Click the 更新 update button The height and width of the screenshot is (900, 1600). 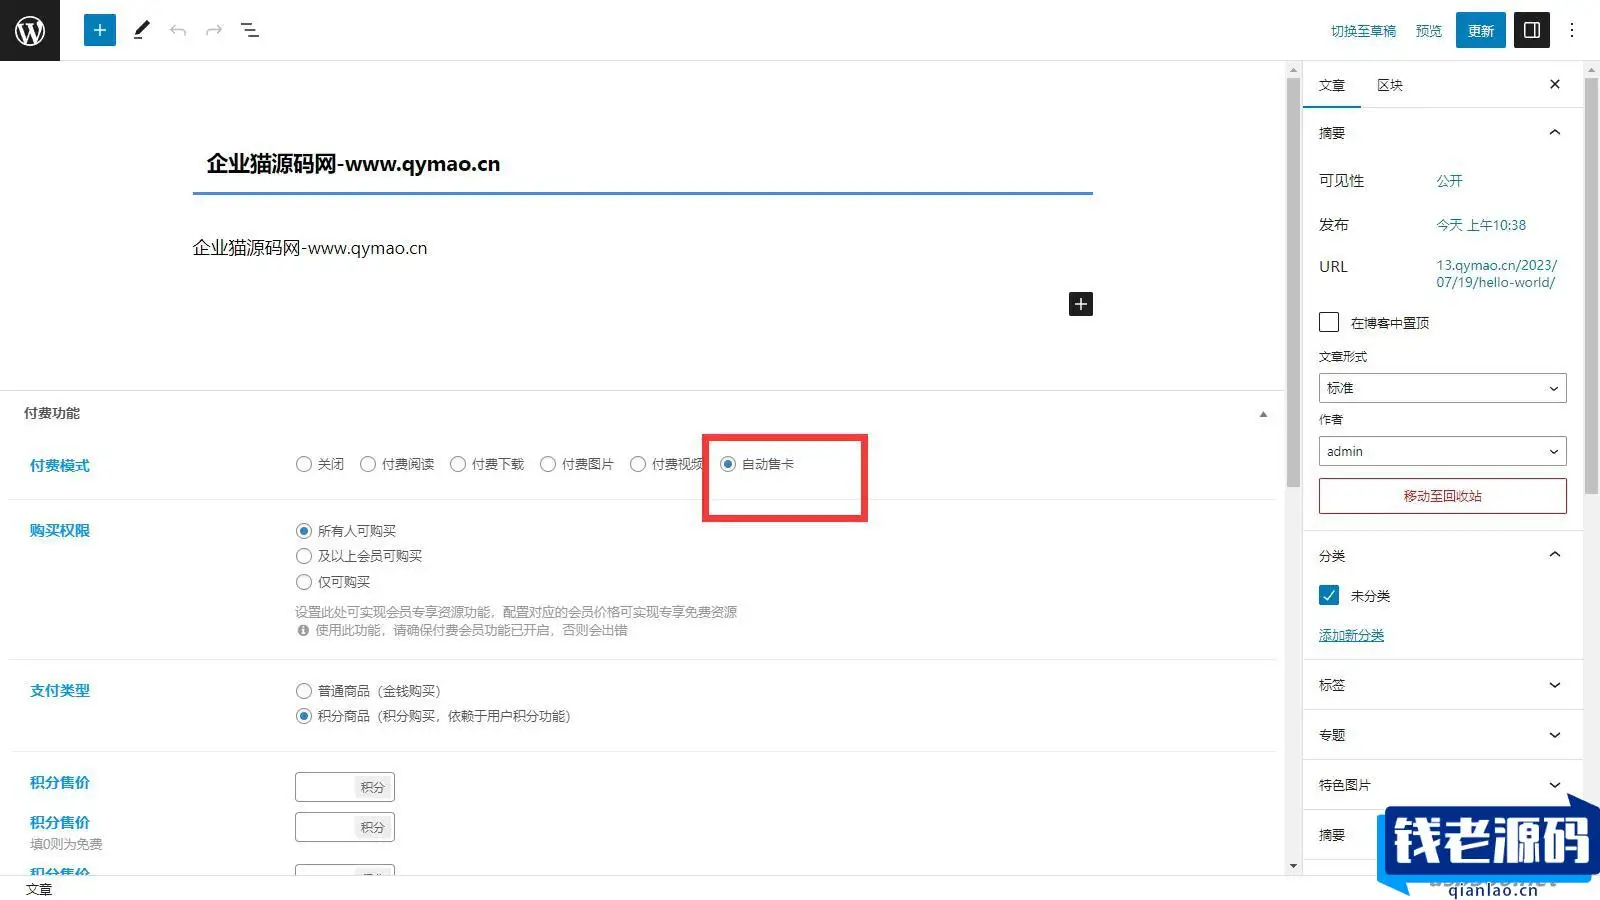pos(1481,31)
